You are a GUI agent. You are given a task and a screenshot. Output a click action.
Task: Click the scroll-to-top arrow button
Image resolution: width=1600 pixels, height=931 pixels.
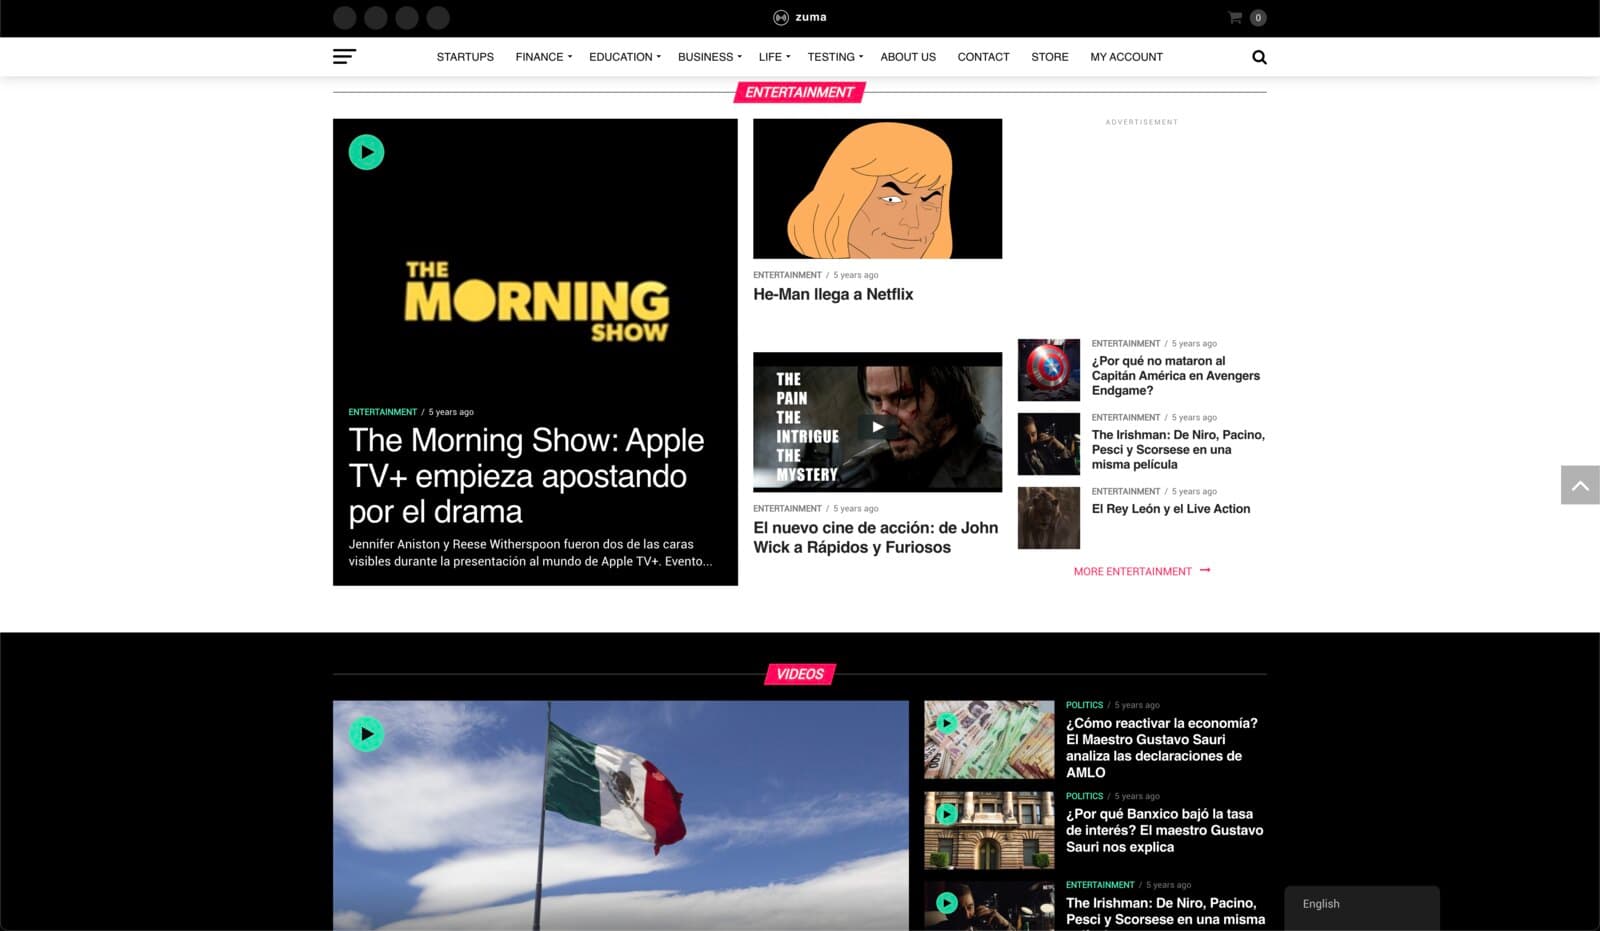click(x=1580, y=485)
